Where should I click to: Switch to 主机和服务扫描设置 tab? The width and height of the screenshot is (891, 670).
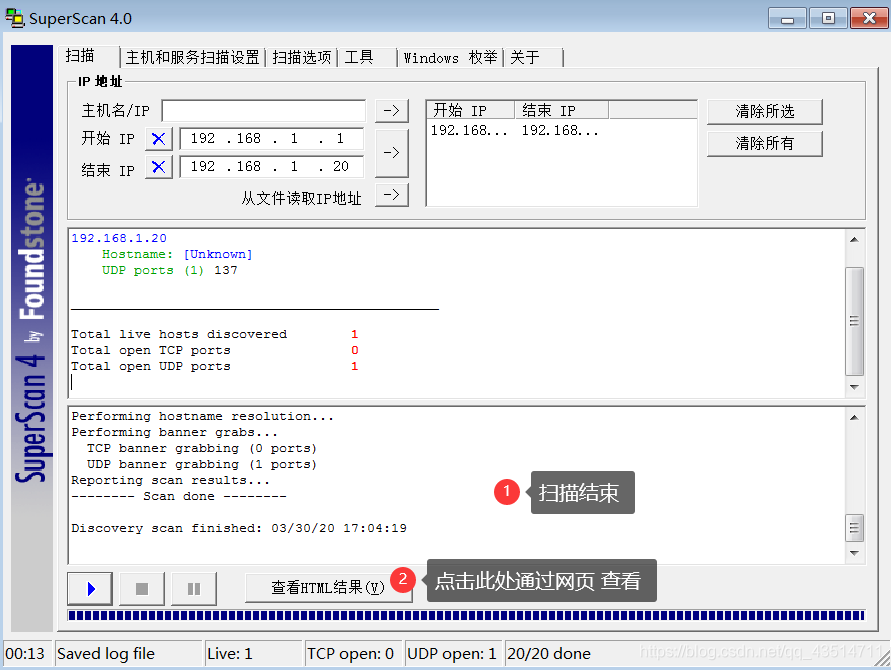pyautogui.click(x=193, y=57)
